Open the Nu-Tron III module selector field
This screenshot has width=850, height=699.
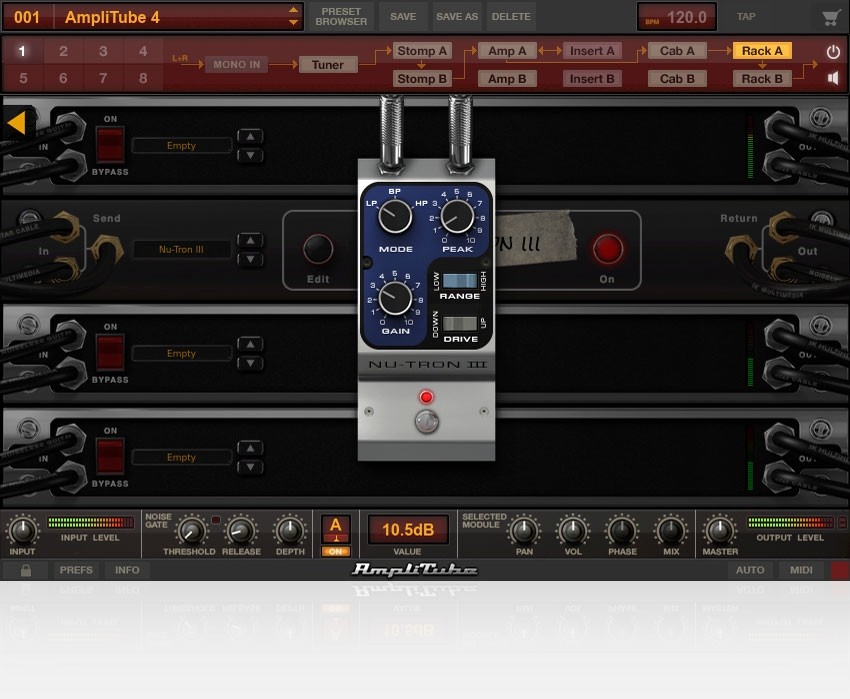182,249
